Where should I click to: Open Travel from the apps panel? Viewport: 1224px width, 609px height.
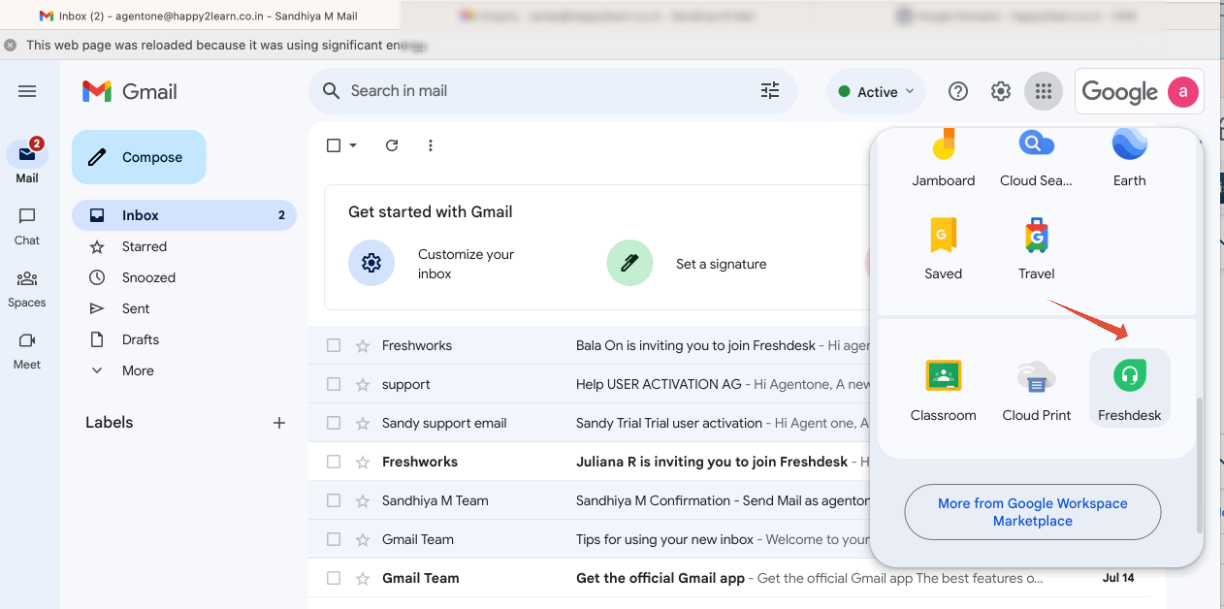click(x=1036, y=248)
